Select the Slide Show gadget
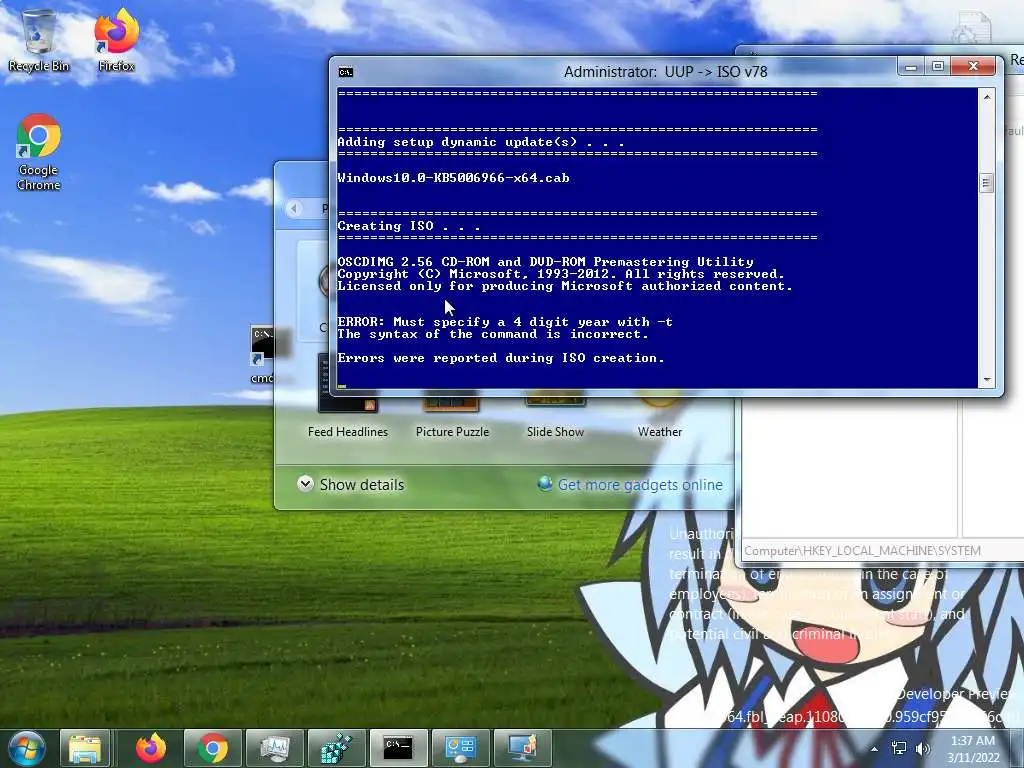The image size is (1024, 768). pos(555,415)
